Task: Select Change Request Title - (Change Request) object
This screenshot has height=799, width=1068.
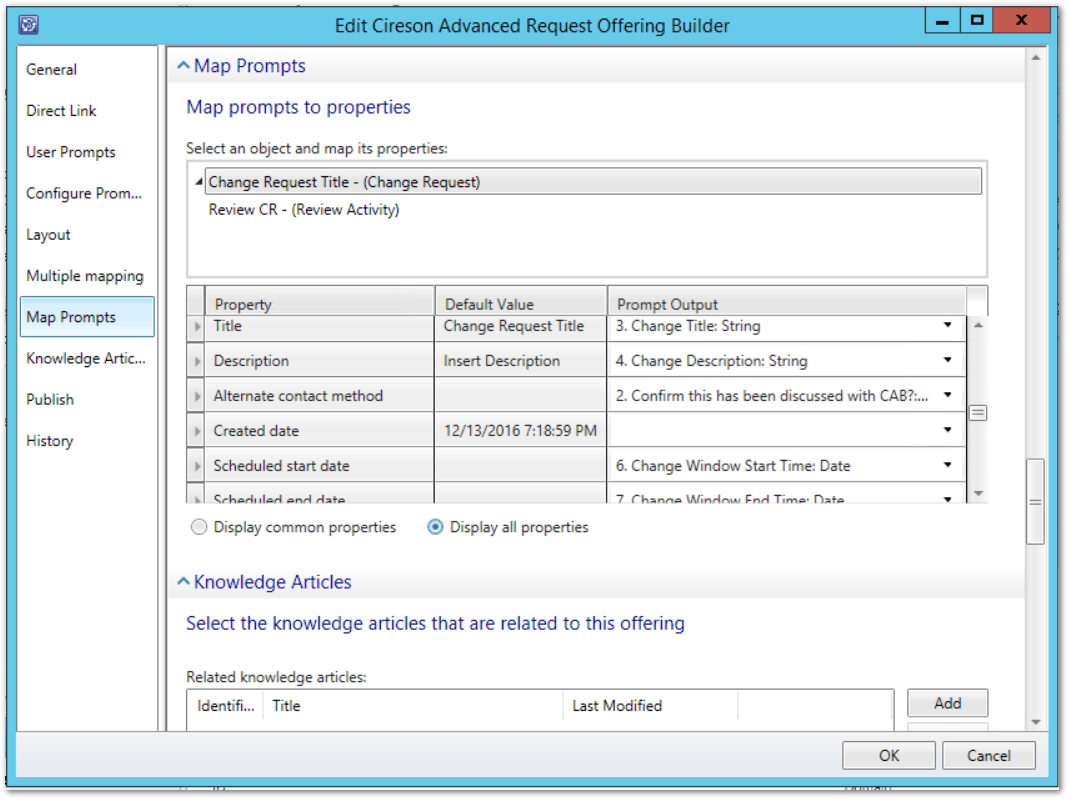Action: [593, 182]
